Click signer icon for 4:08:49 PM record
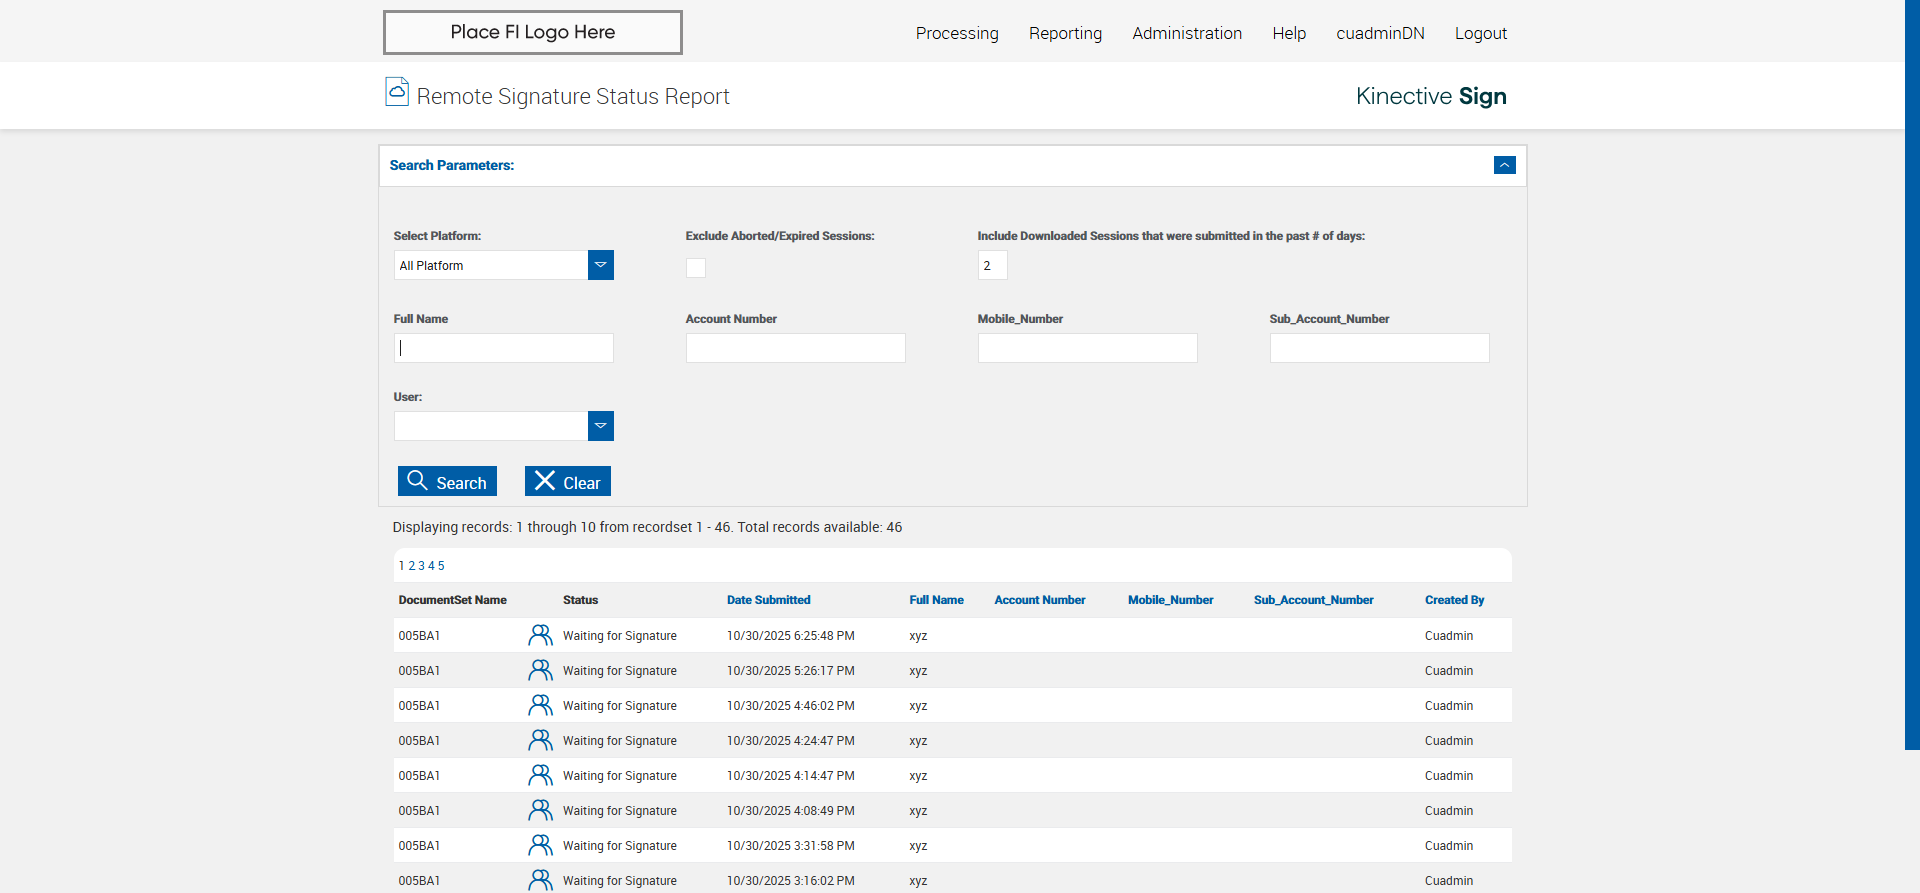1920x893 pixels. (x=540, y=810)
